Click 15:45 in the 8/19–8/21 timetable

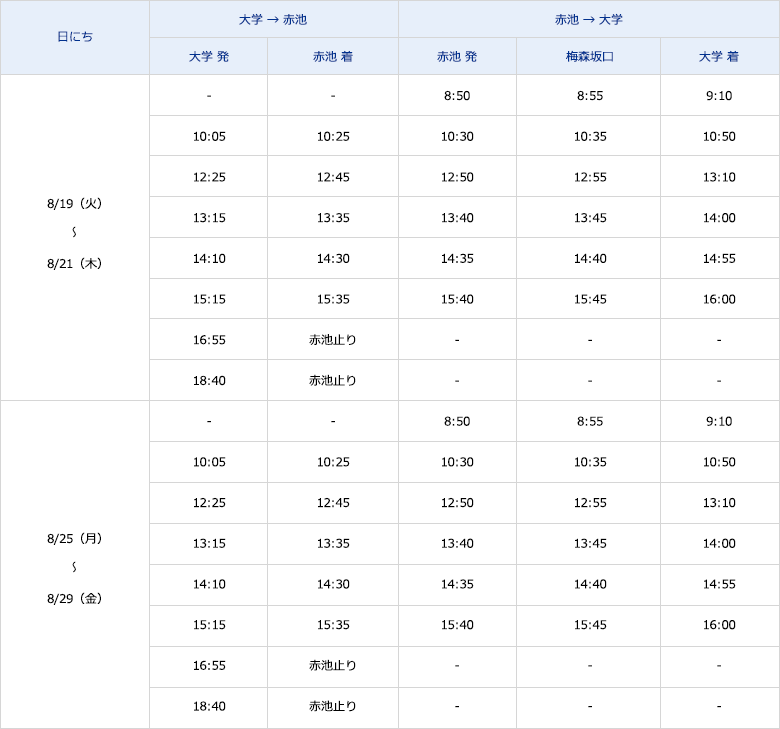(589, 300)
